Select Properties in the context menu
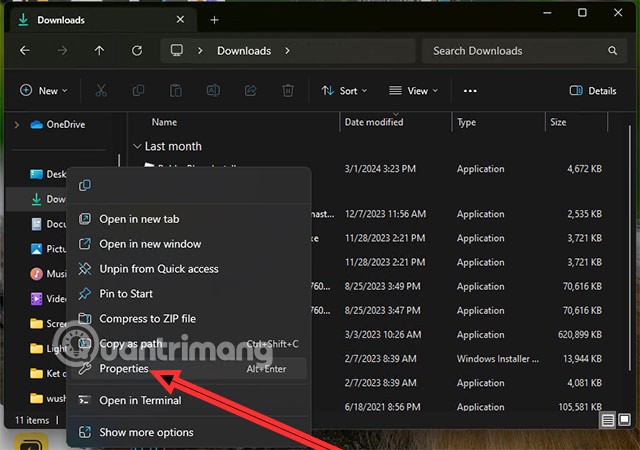640x450 pixels. coord(124,369)
